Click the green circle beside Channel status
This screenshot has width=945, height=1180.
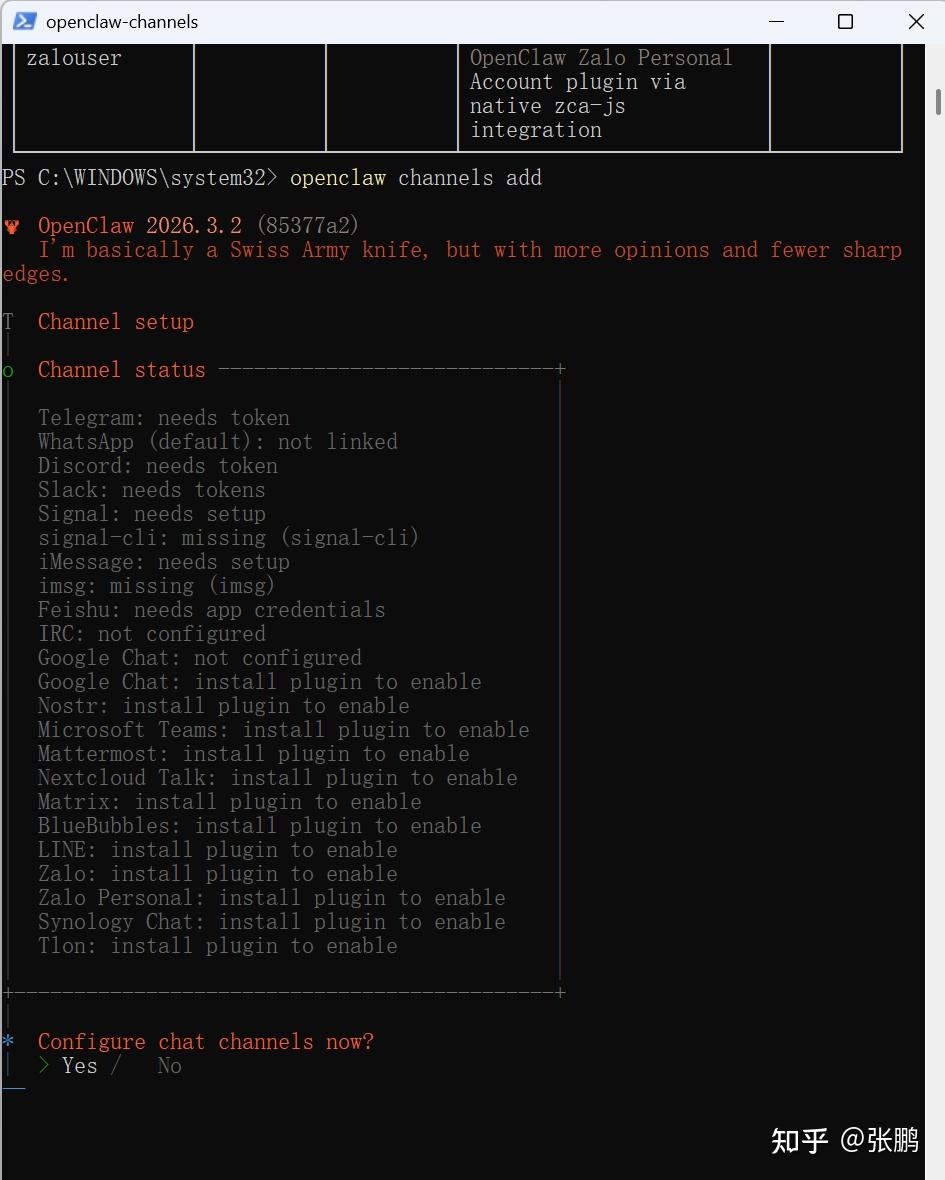8,370
